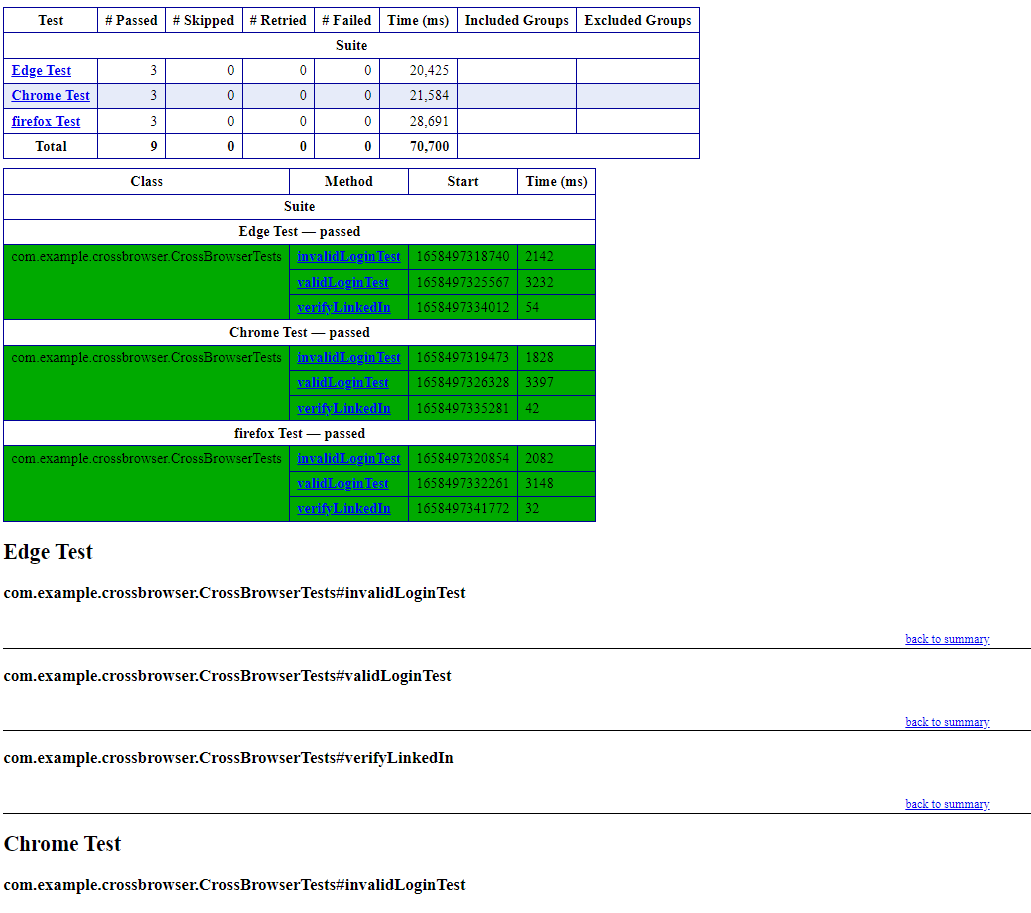1031x913 pixels.
Task: Click back to summary below validLoginTest heading
Action: pos(946,721)
